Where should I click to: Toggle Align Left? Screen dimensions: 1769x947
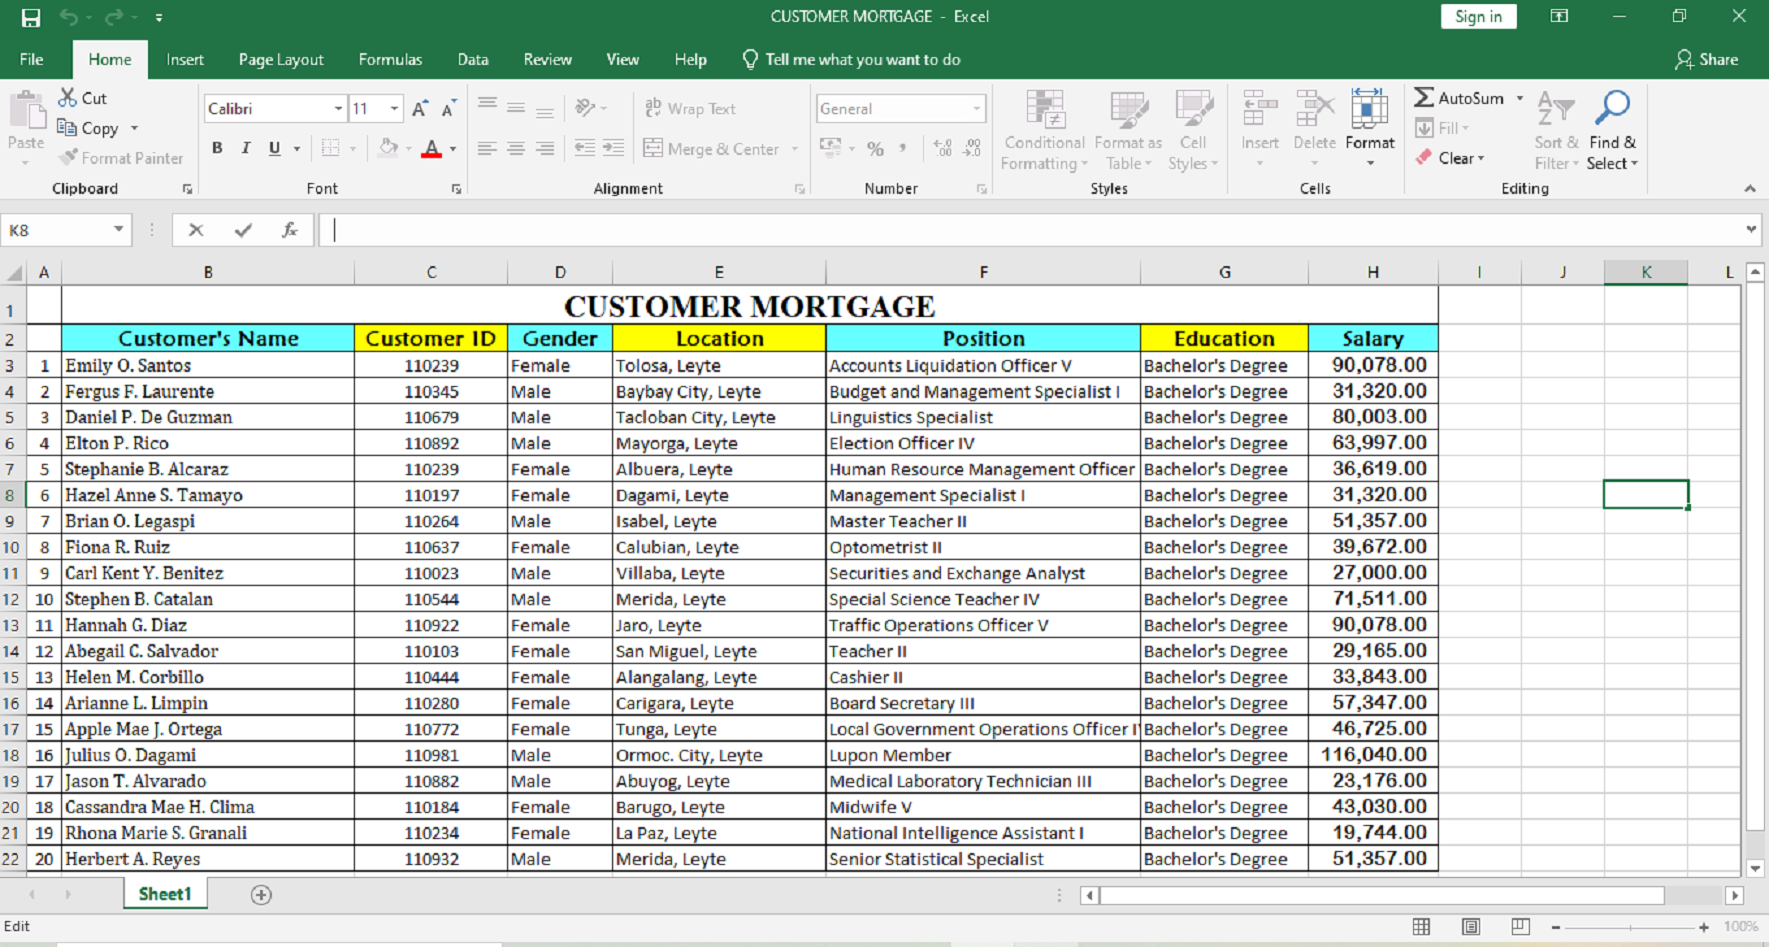pyautogui.click(x=487, y=148)
